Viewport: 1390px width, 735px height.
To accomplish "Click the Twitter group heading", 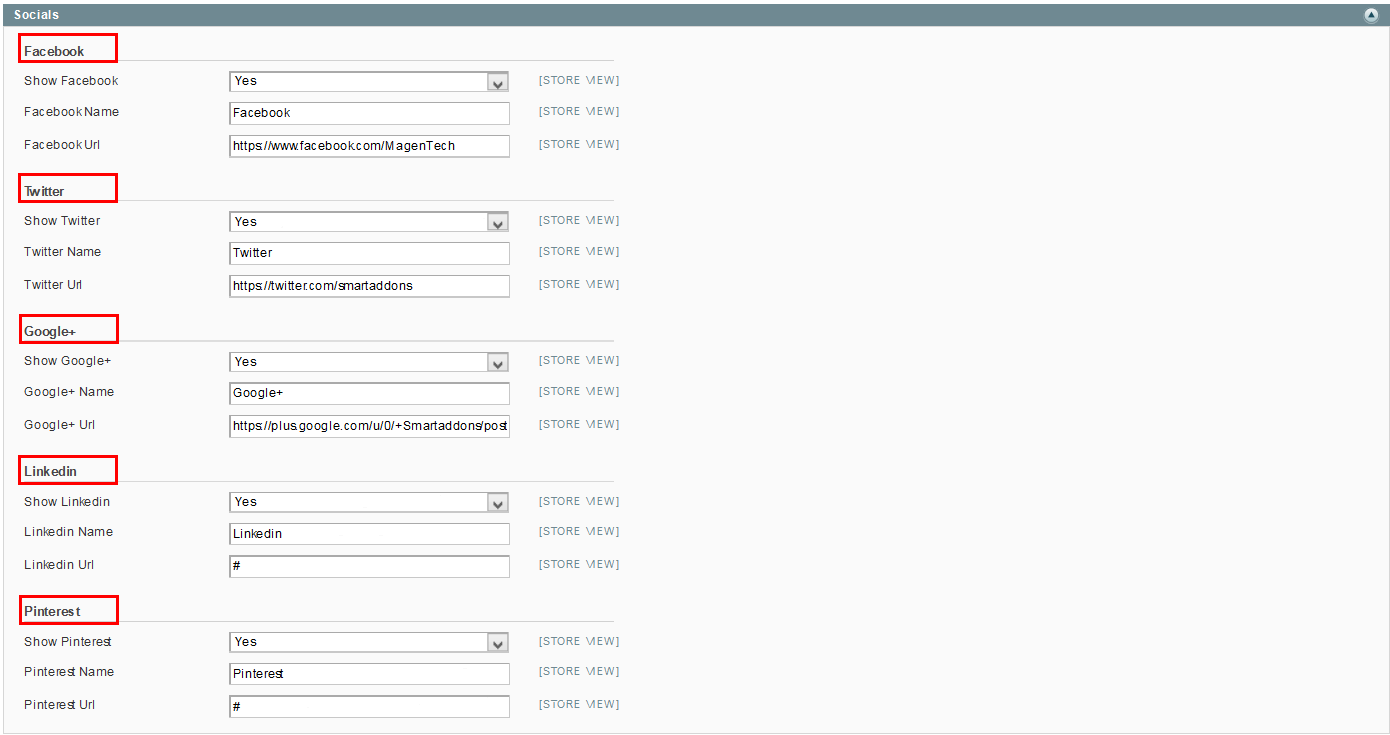I will click(44, 191).
